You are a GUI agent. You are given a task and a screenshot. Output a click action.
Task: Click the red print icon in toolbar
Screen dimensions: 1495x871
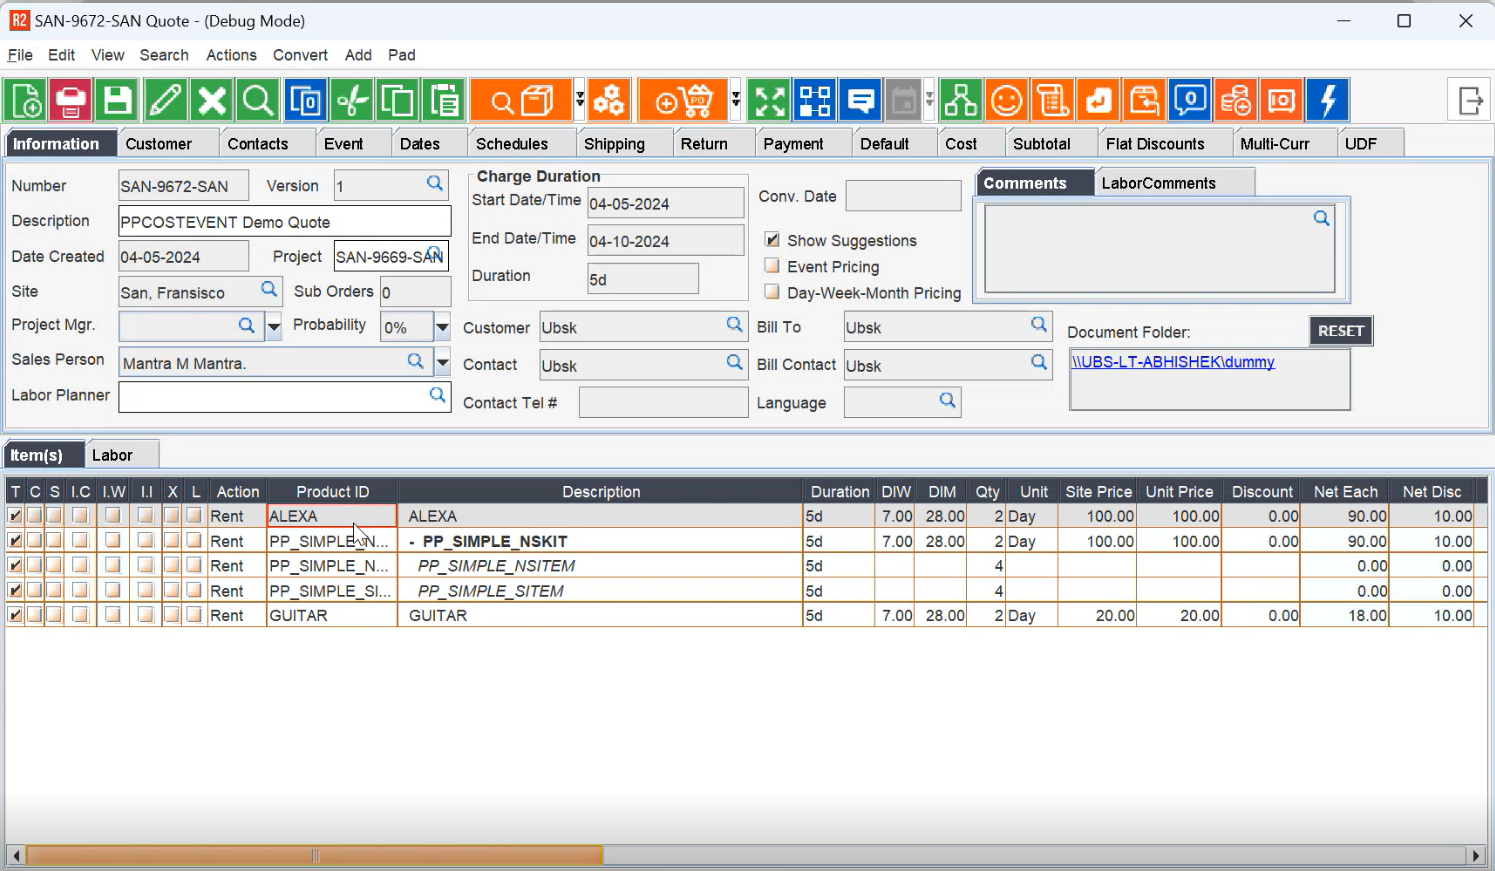(71, 101)
